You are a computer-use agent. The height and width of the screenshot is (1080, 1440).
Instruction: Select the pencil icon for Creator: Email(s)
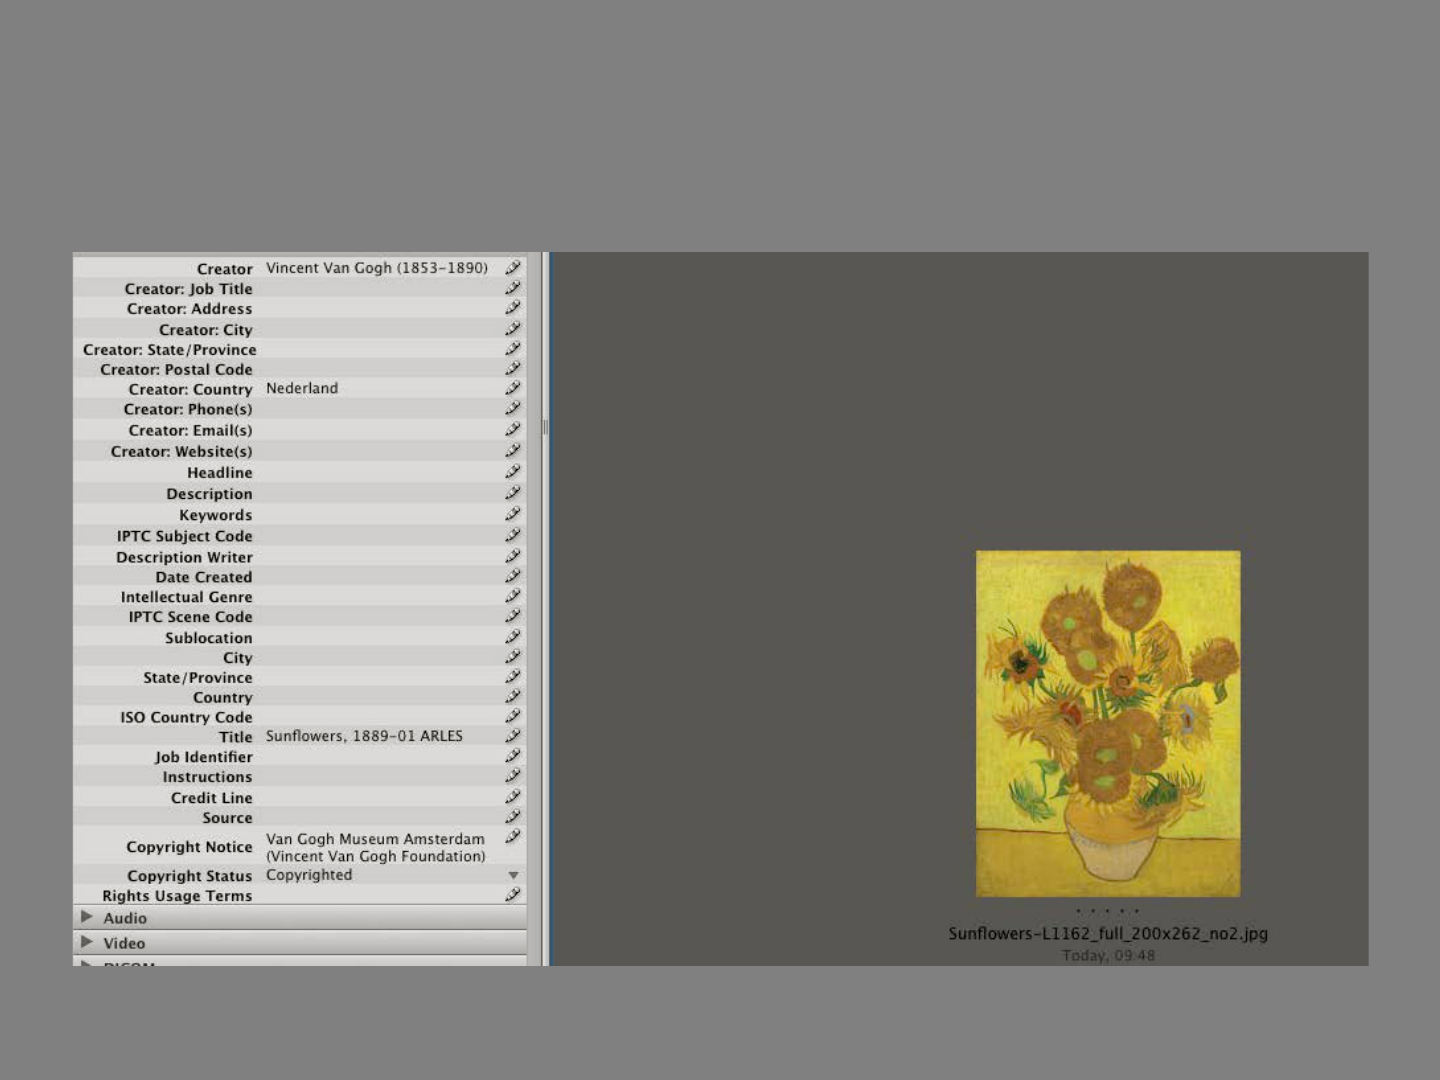point(513,429)
